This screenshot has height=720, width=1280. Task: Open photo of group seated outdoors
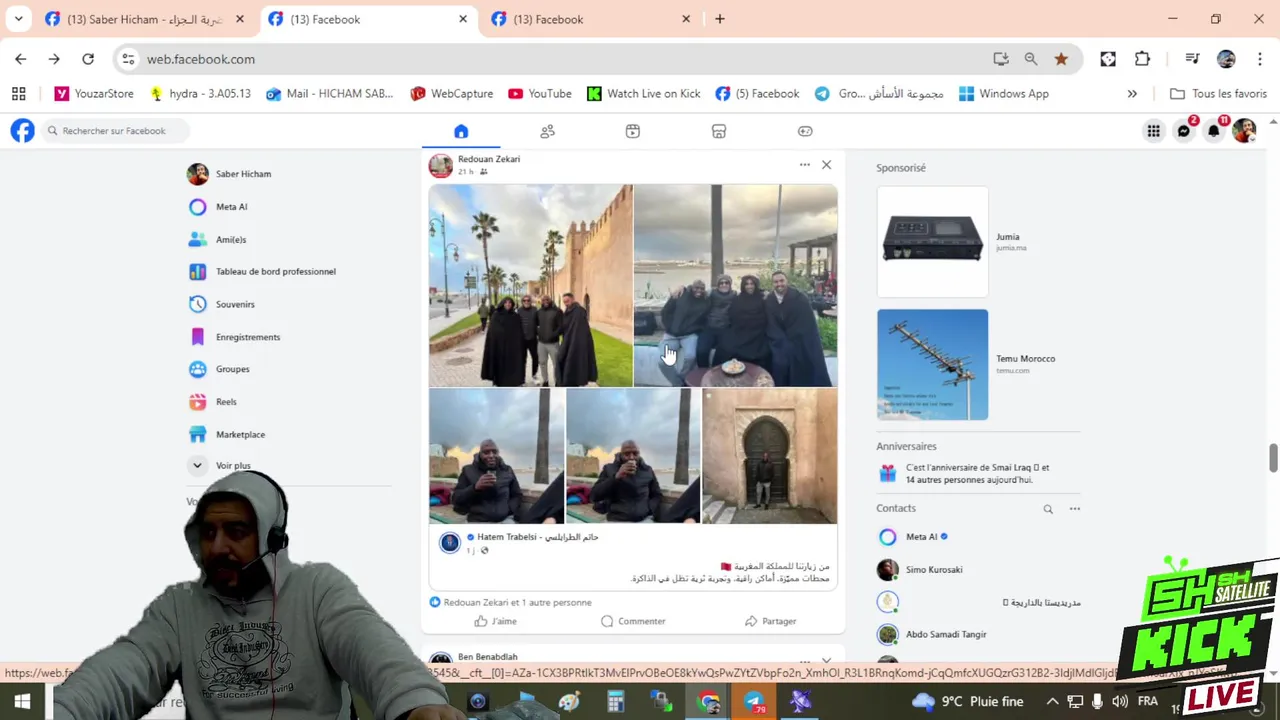[735, 285]
